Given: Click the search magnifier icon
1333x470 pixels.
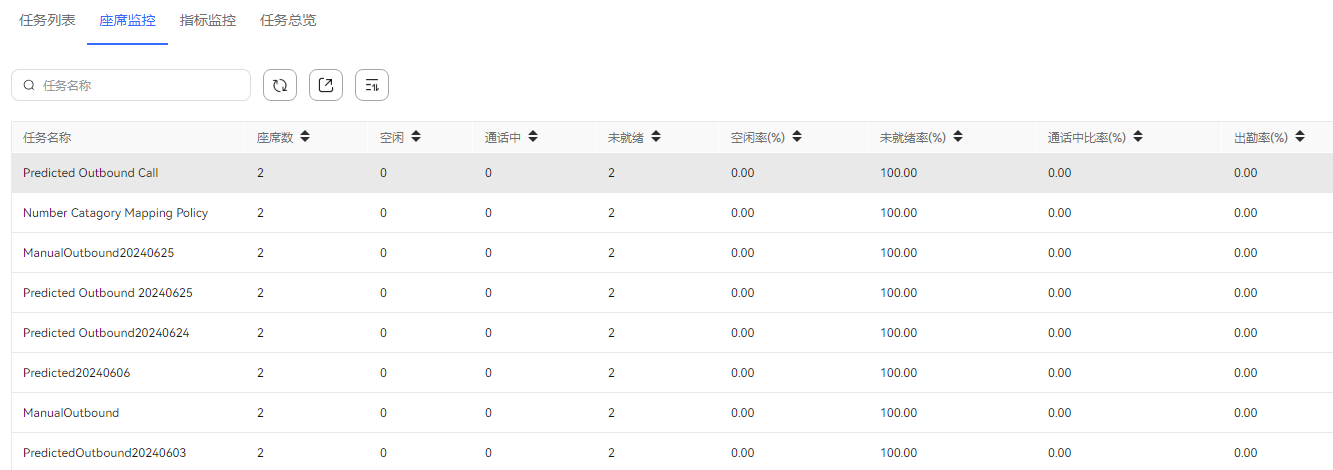Looking at the screenshot, I should [x=29, y=86].
